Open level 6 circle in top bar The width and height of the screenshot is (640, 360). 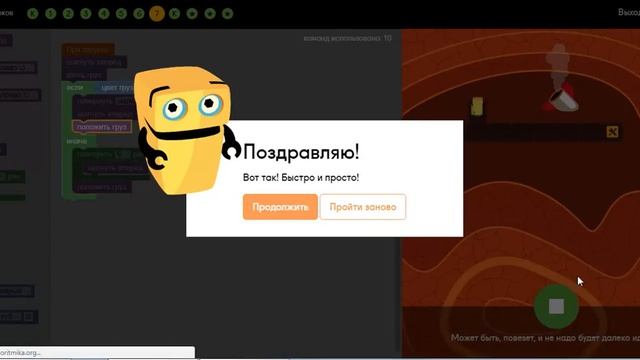pos(139,13)
